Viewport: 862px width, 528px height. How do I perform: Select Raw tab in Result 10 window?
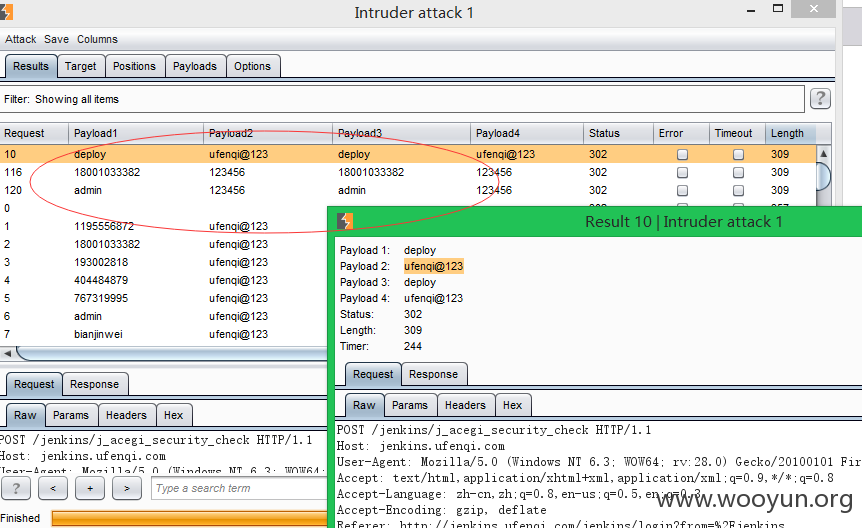364,405
